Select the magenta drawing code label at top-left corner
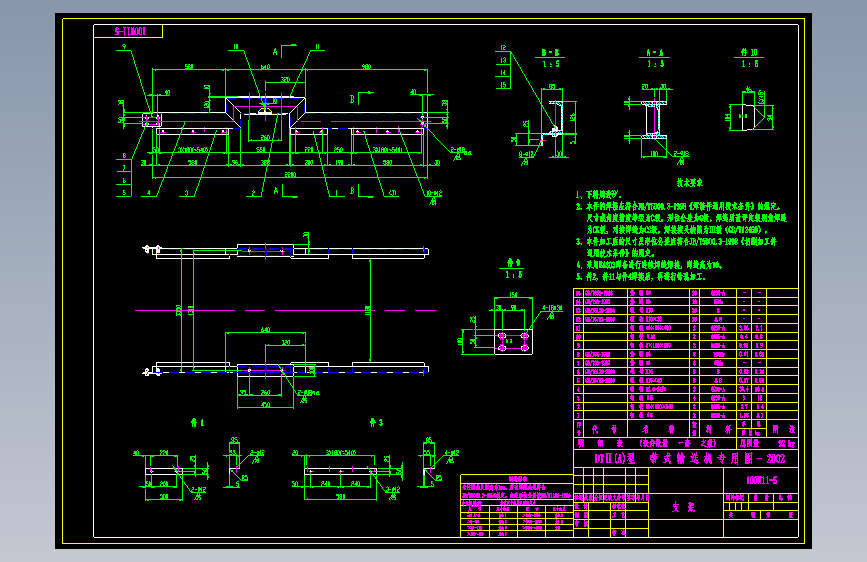This screenshot has width=867, height=562. [x=130, y=32]
